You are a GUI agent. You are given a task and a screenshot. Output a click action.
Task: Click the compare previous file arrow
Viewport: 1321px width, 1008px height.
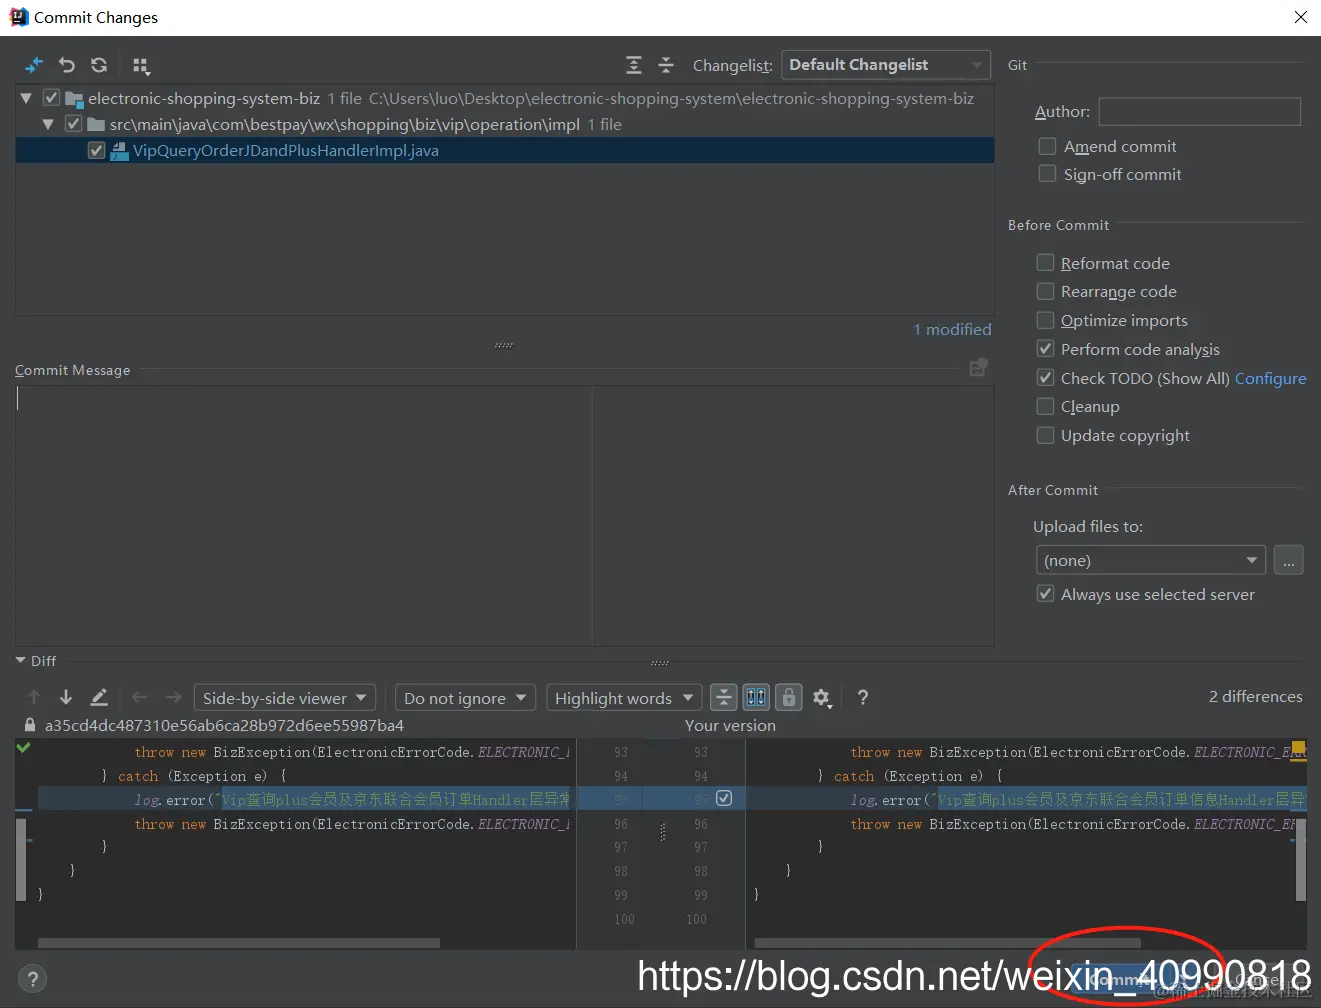click(140, 697)
